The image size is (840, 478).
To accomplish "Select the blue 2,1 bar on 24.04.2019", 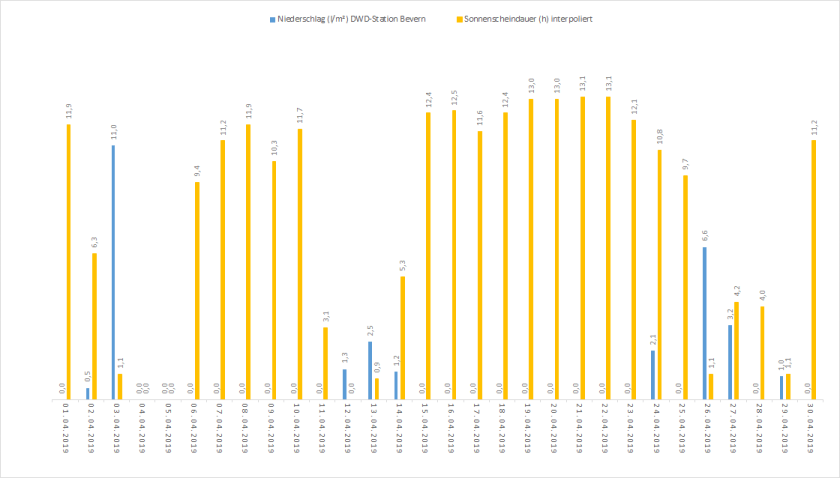I will [653, 374].
